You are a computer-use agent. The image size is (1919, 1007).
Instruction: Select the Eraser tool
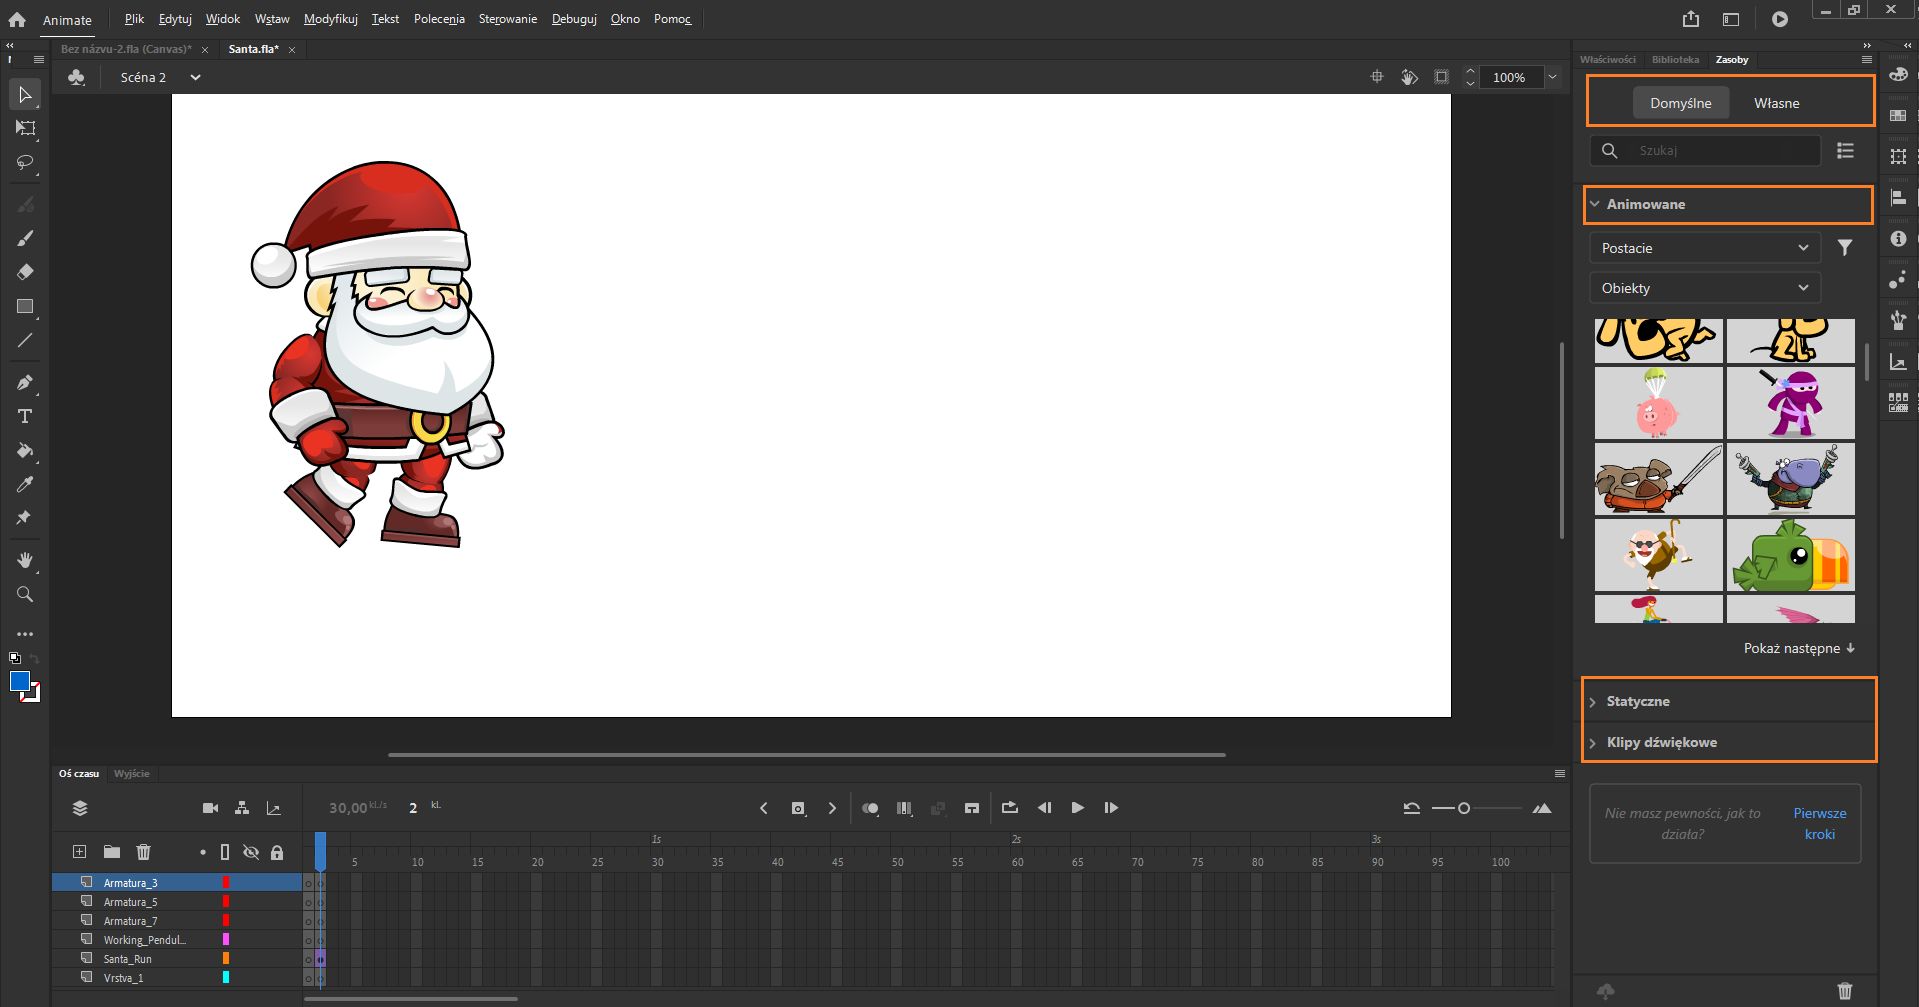pos(25,272)
